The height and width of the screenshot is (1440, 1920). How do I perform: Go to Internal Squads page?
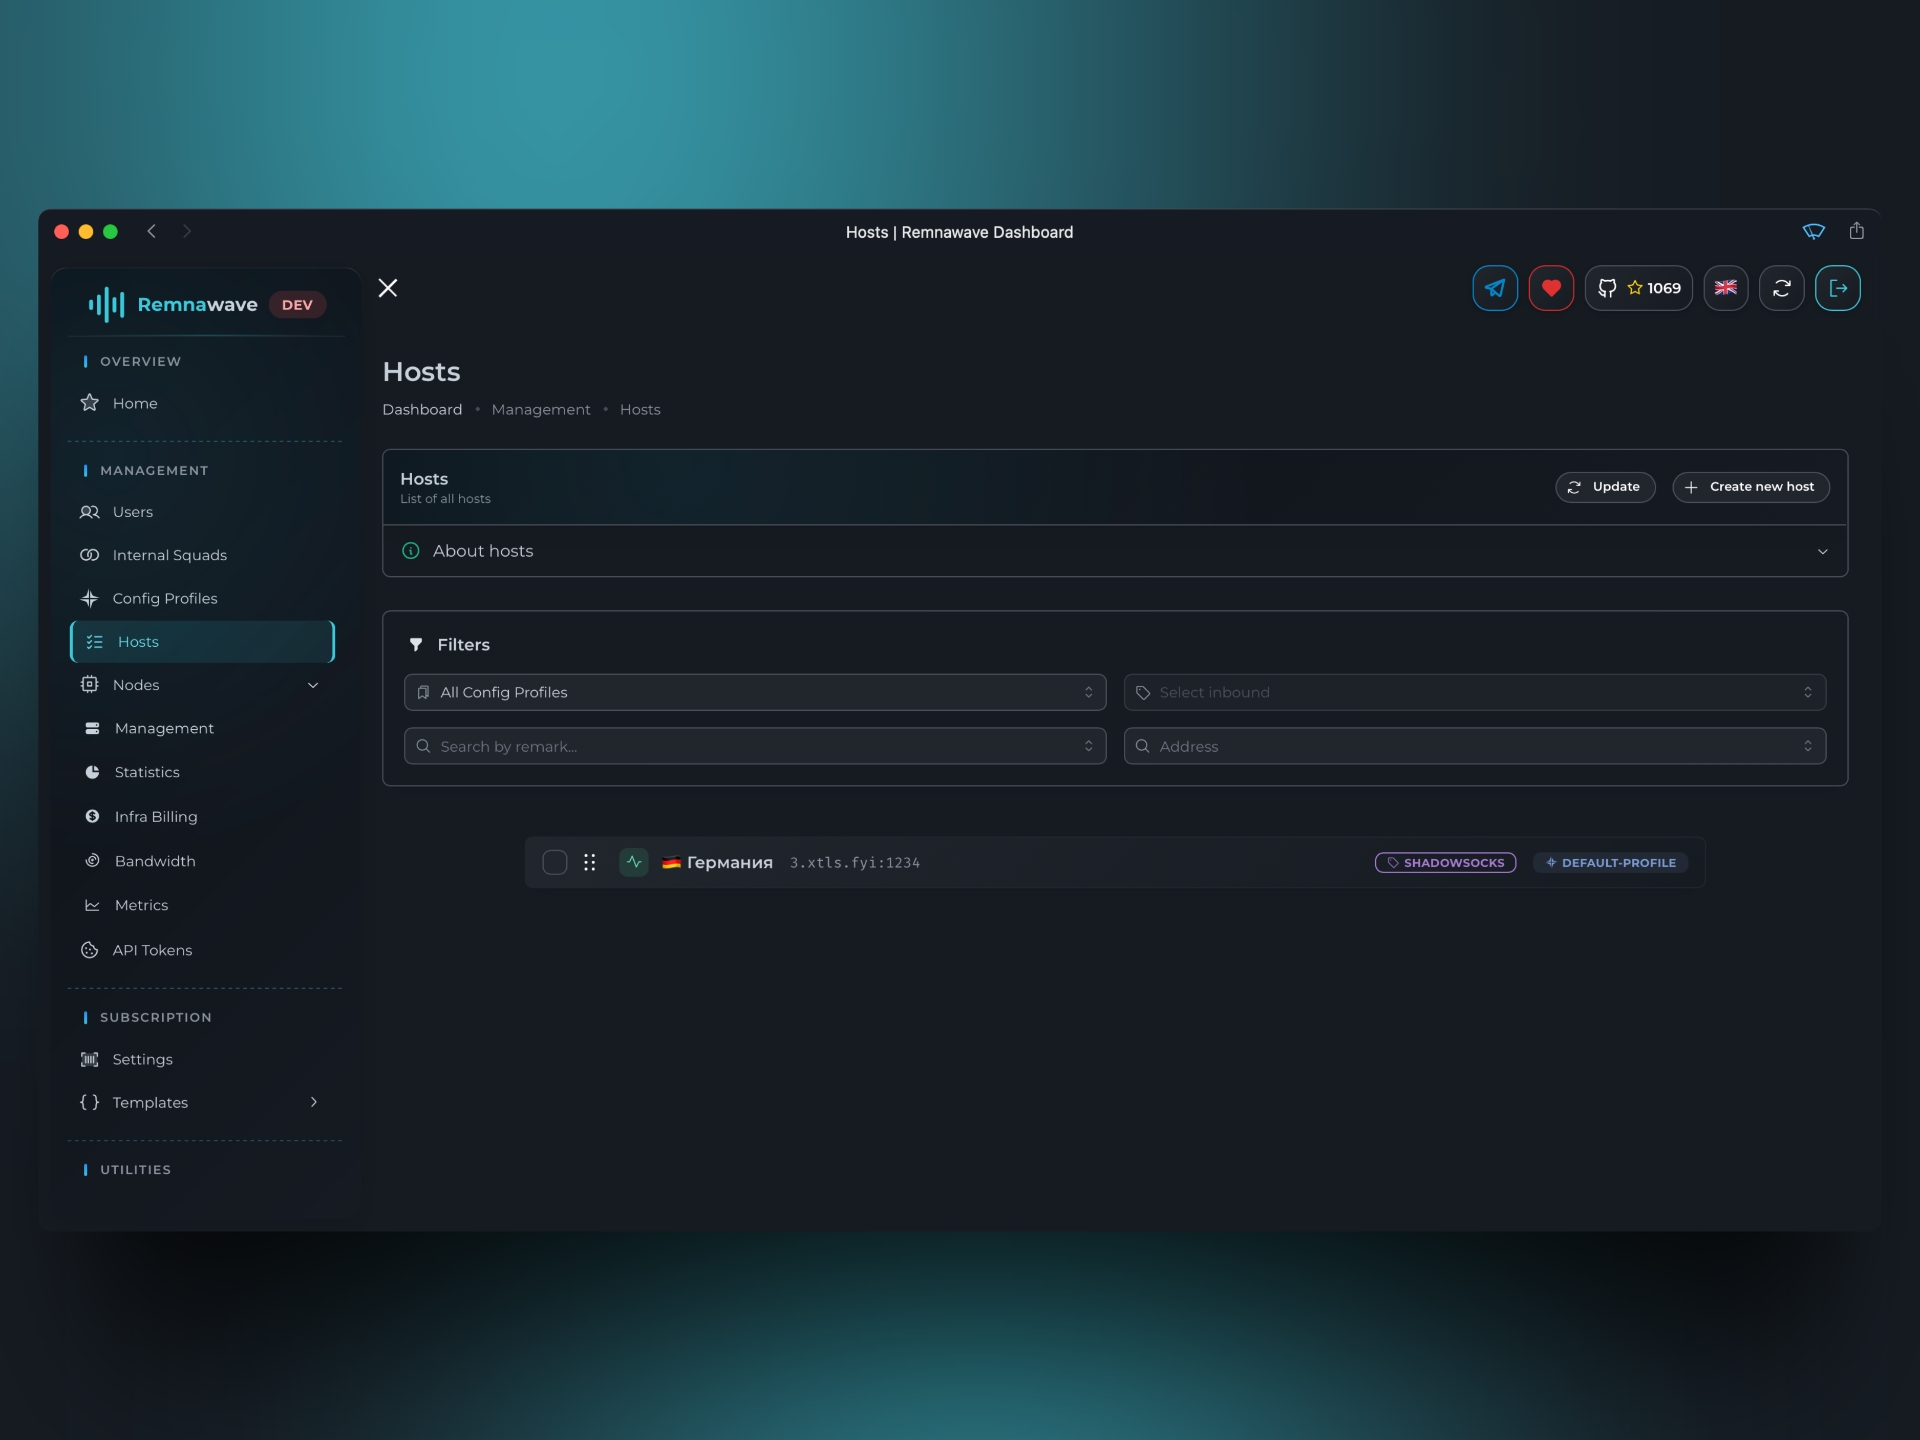169,555
